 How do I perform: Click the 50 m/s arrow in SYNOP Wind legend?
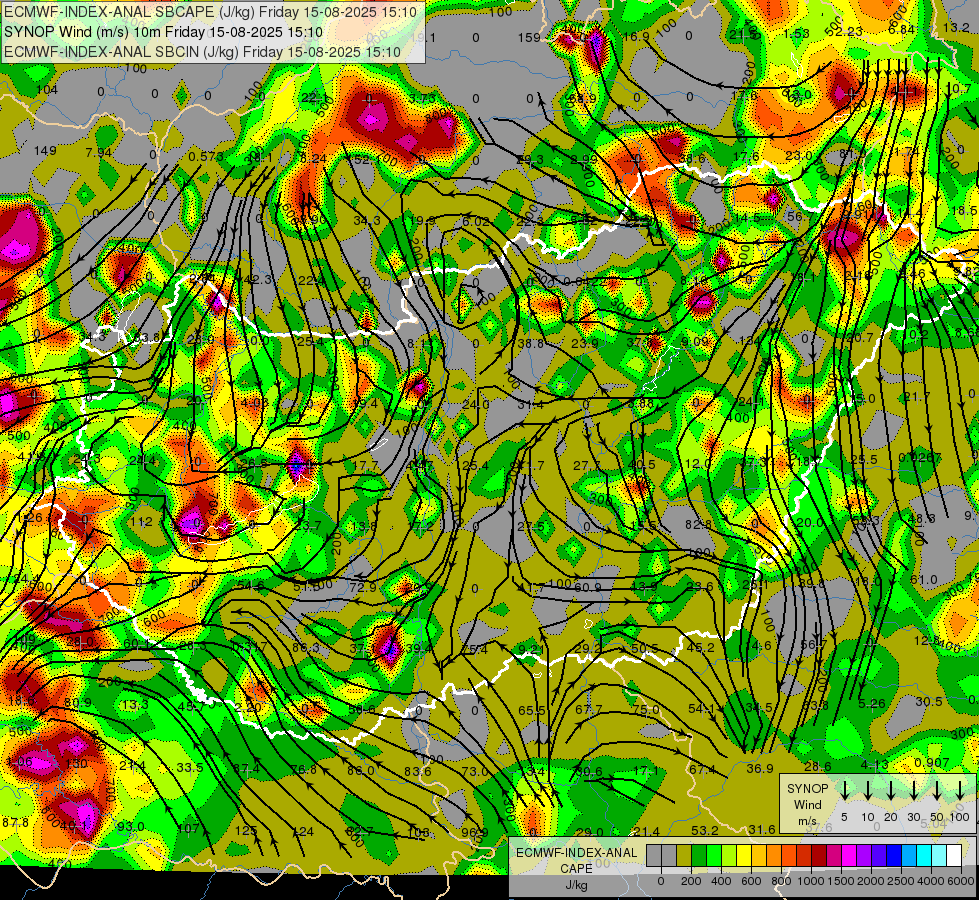[937, 790]
